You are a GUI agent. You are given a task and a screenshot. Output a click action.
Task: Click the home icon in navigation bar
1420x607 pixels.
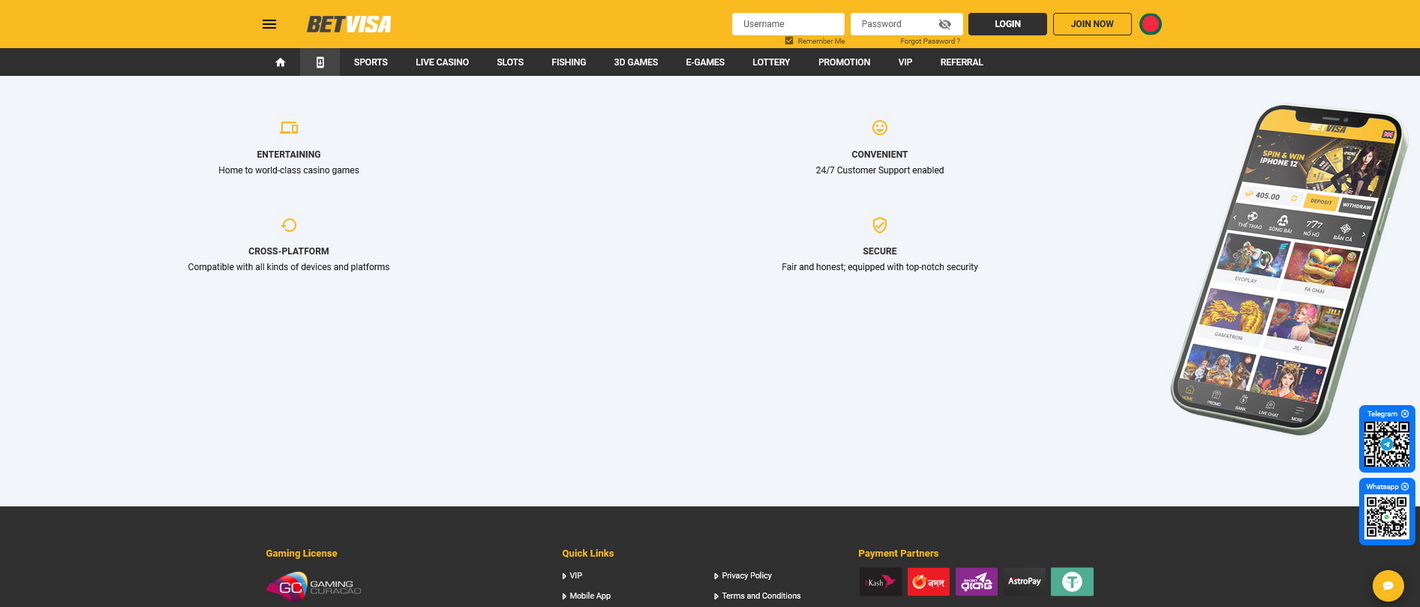point(280,62)
